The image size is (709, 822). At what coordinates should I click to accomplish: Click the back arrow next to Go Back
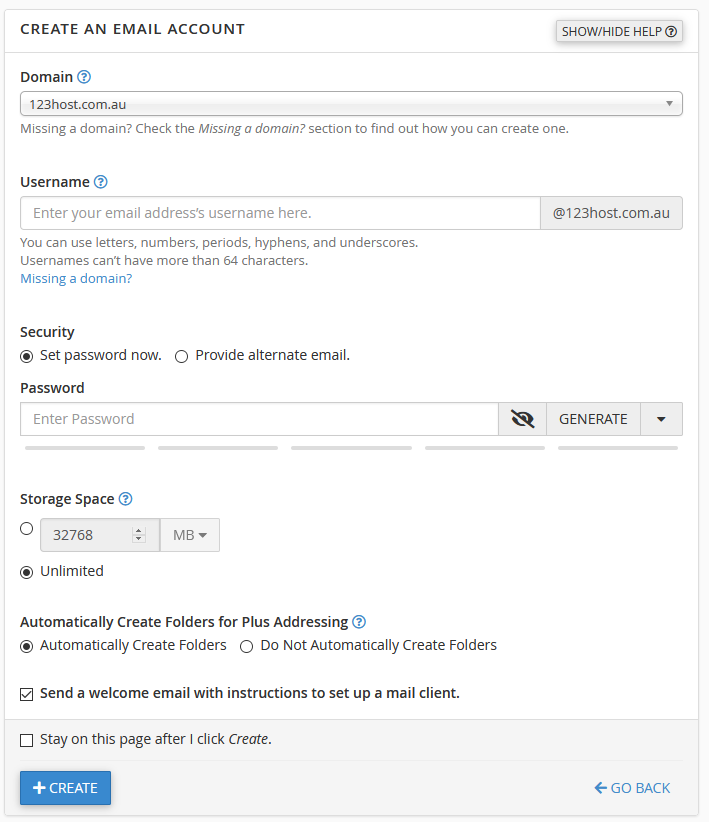tap(598, 787)
